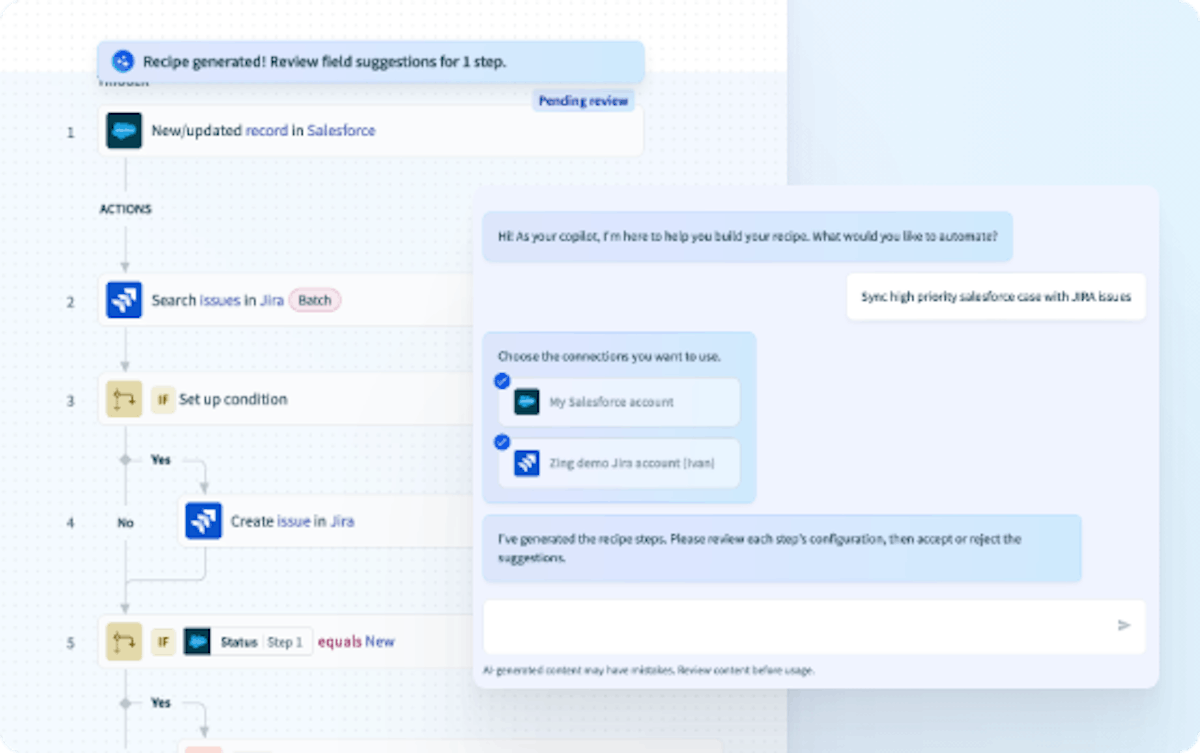Click the Sync high priority salesforce case message
This screenshot has height=753, width=1200.
[x=996, y=297]
